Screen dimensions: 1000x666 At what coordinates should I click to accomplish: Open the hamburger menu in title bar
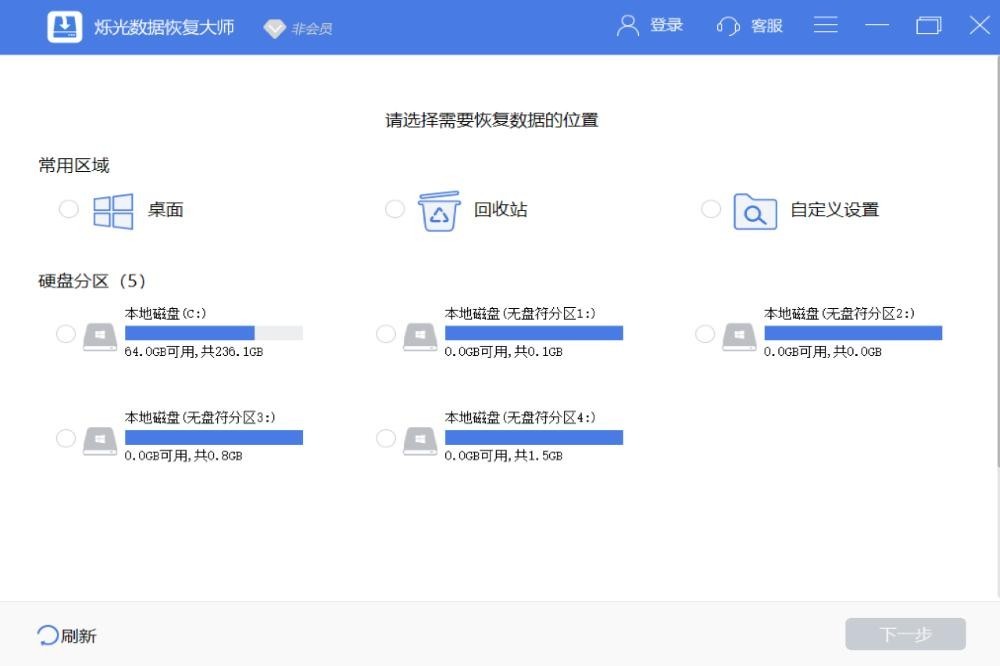click(825, 26)
